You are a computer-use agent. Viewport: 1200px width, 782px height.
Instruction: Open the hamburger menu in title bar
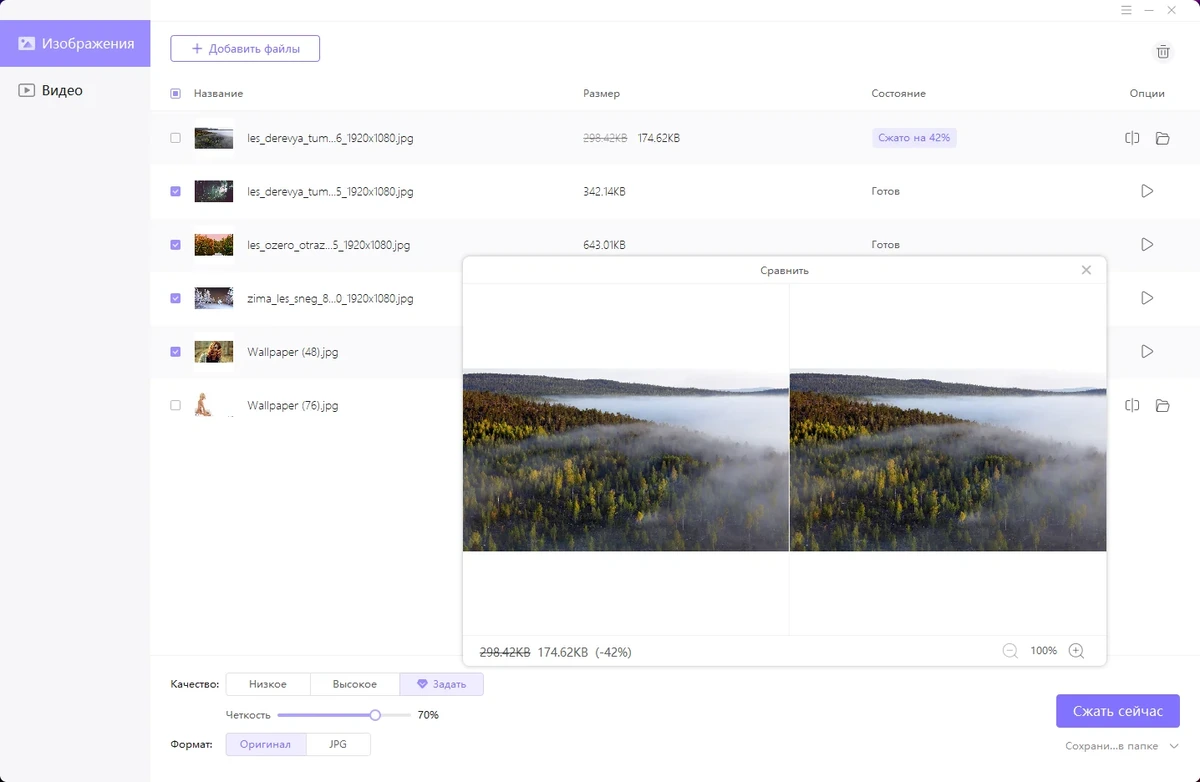pos(1127,10)
